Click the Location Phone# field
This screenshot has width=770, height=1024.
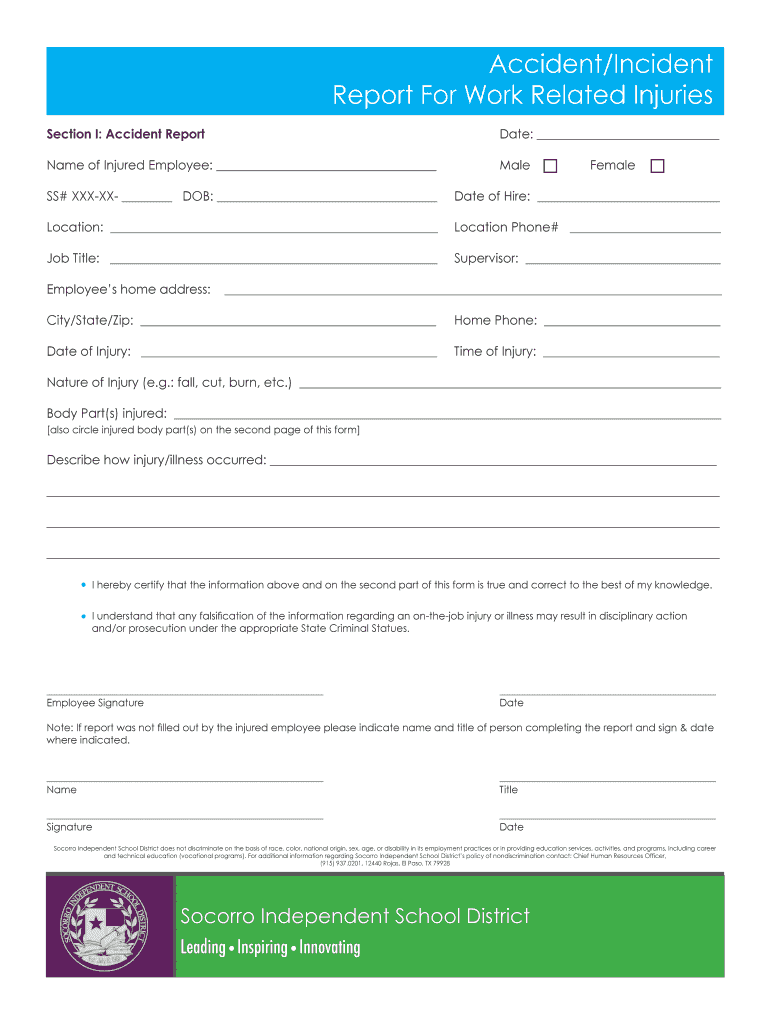(644, 227)
